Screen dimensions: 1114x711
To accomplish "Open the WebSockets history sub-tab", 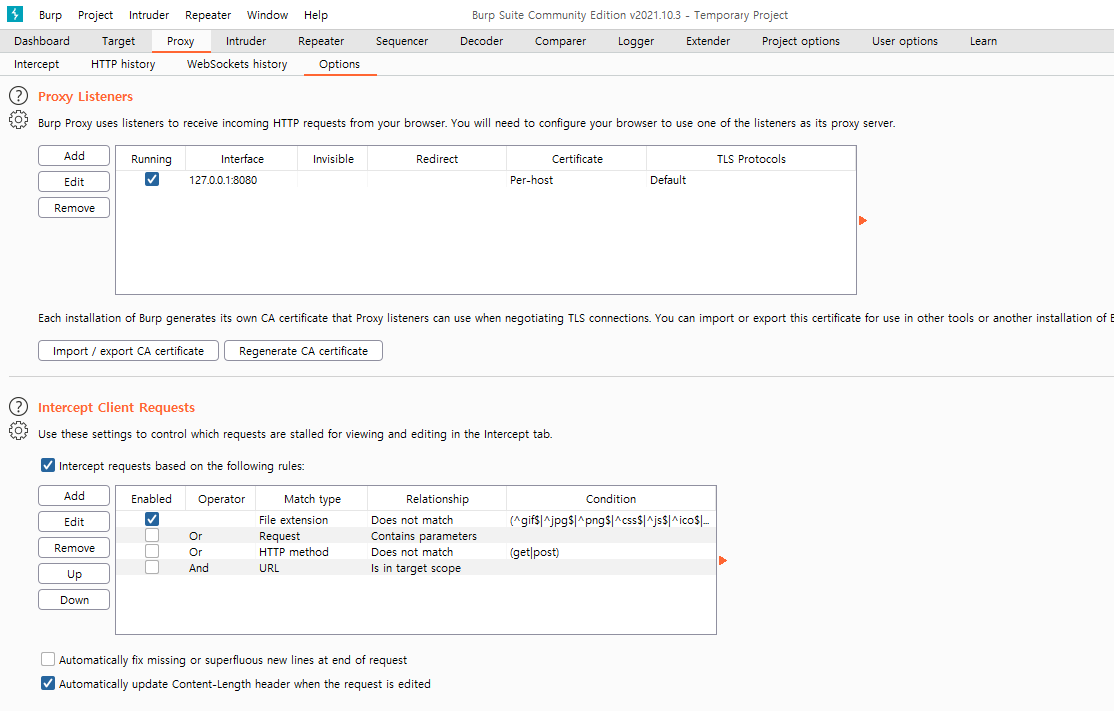I will click(x=237, y=64).
